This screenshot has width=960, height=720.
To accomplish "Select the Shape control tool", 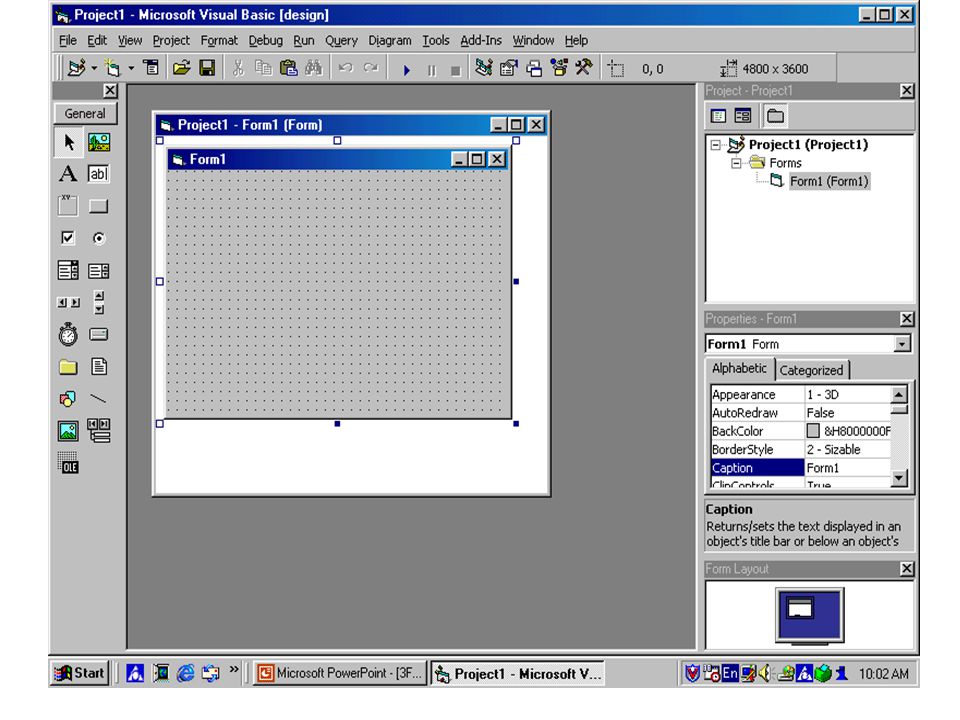I will click(x=67, y=399).
